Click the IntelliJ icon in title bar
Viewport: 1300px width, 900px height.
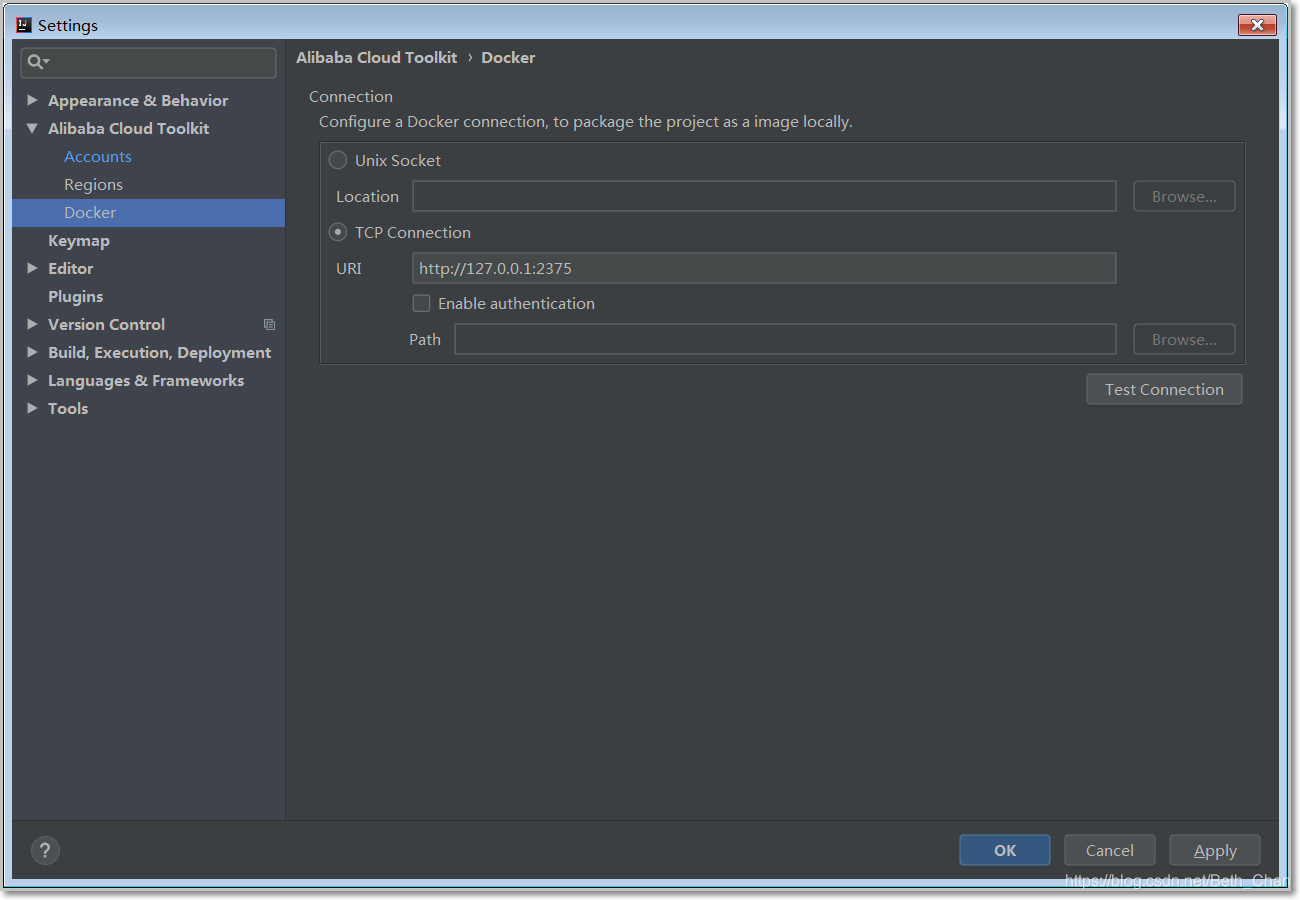pyautogui.click(x=24, y=25)
